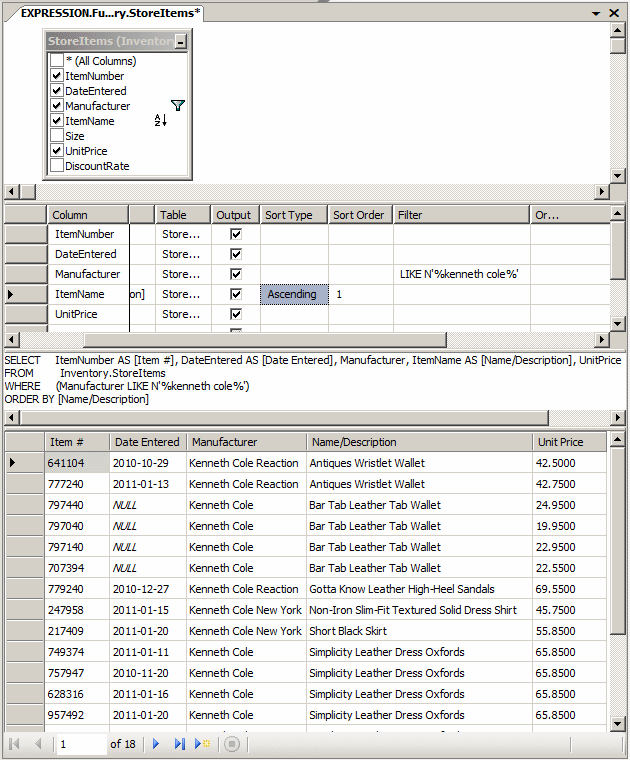Click the ORDER BY line in SQL pane

click(x=77, y=399)
